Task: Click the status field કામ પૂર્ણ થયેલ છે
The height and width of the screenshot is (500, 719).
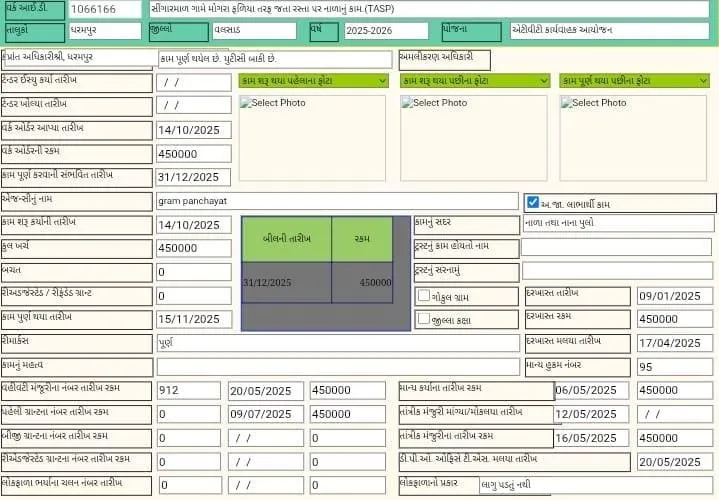Action: tap(275, 59)
